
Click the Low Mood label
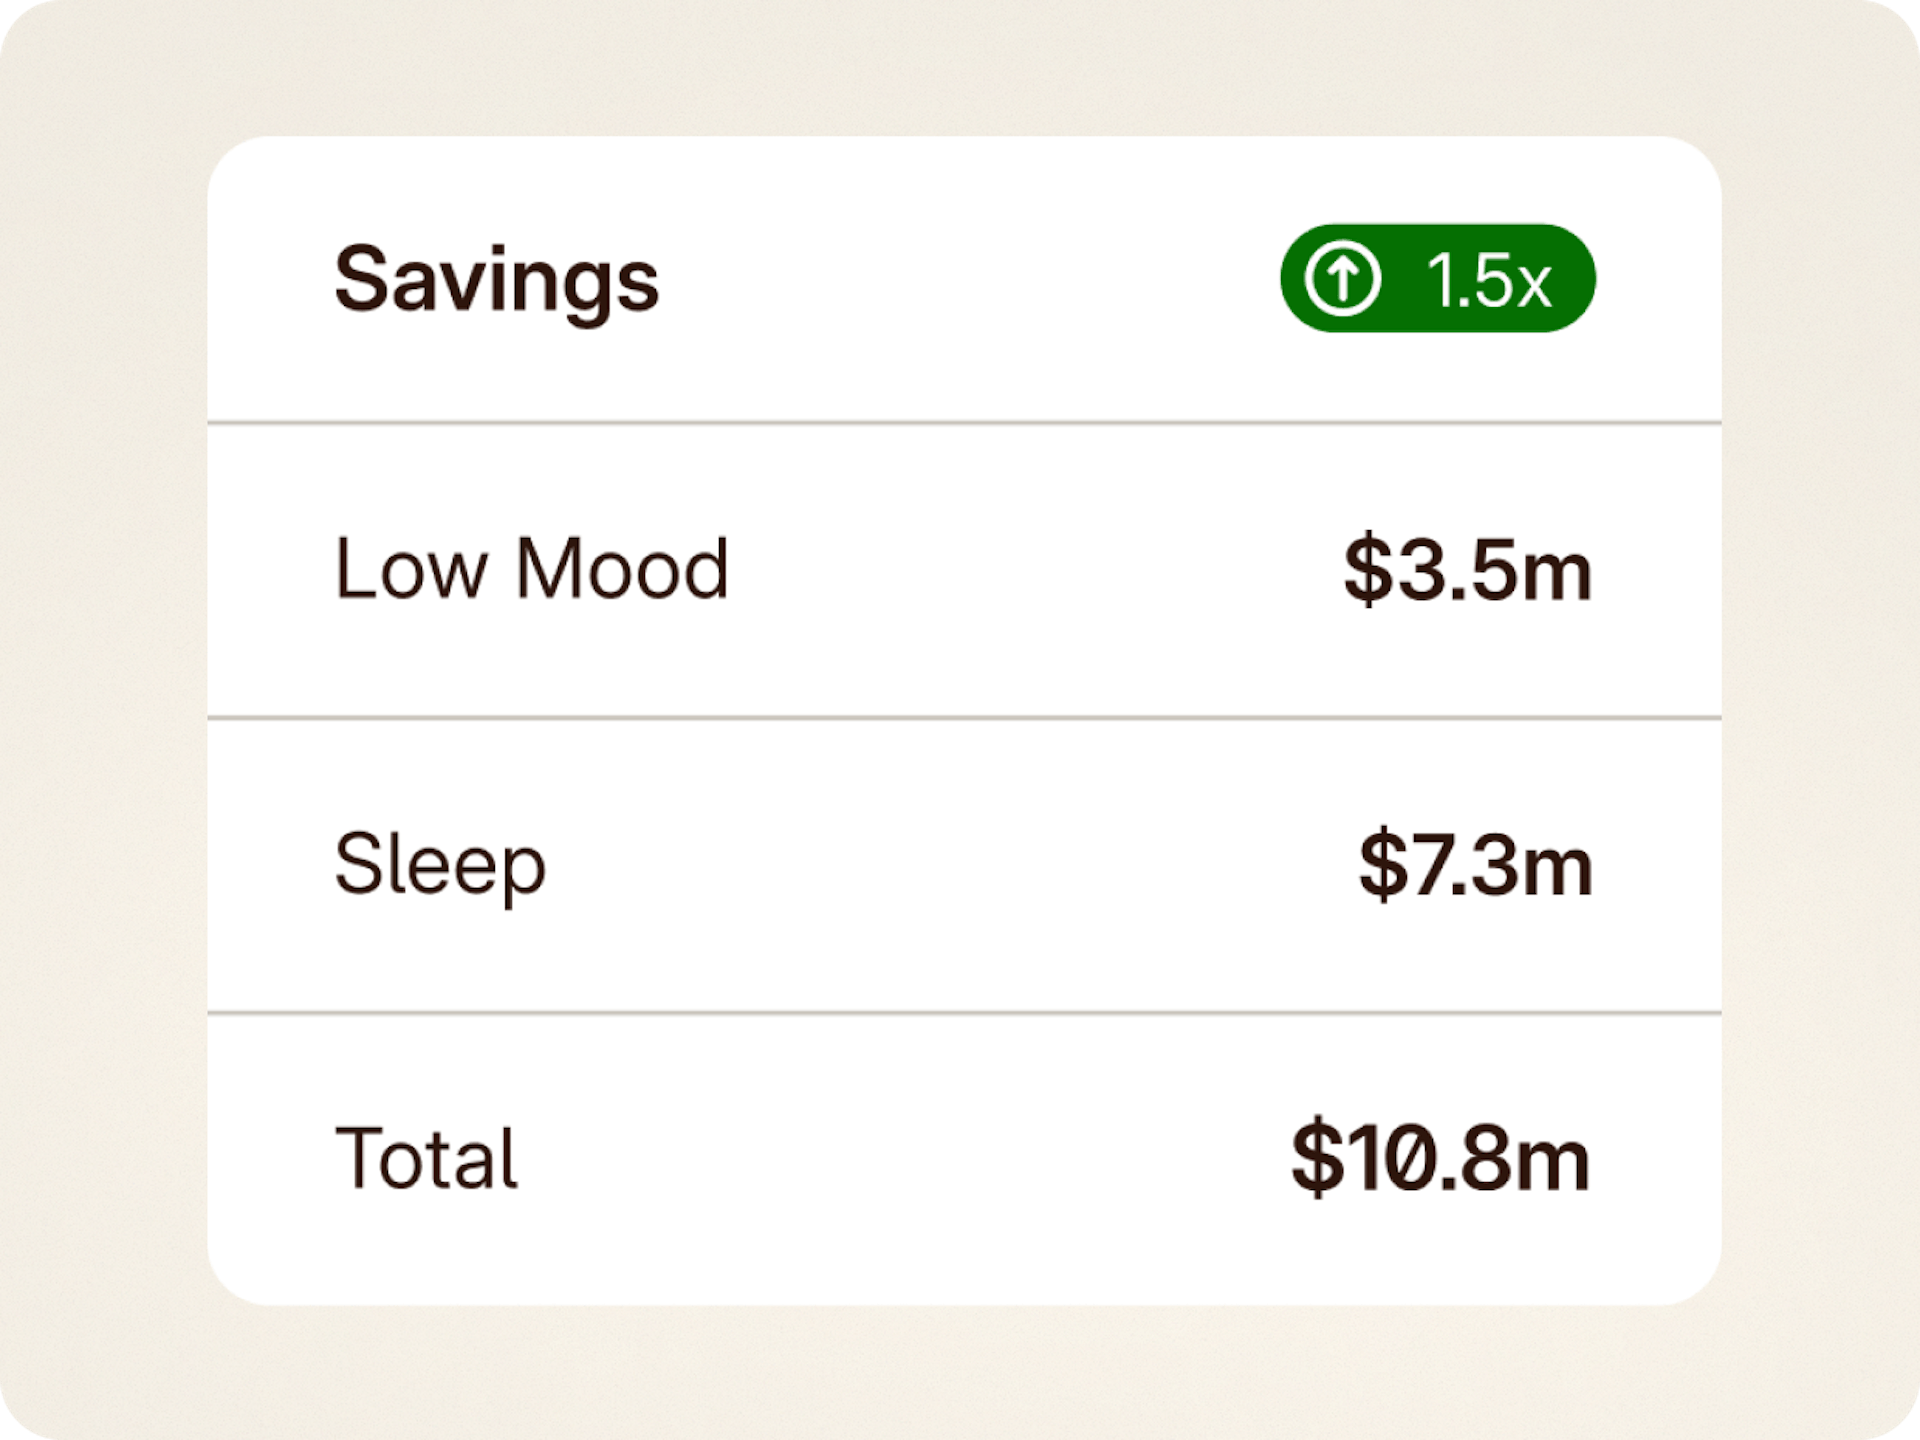pyautogui.click(x=531, y=569)
